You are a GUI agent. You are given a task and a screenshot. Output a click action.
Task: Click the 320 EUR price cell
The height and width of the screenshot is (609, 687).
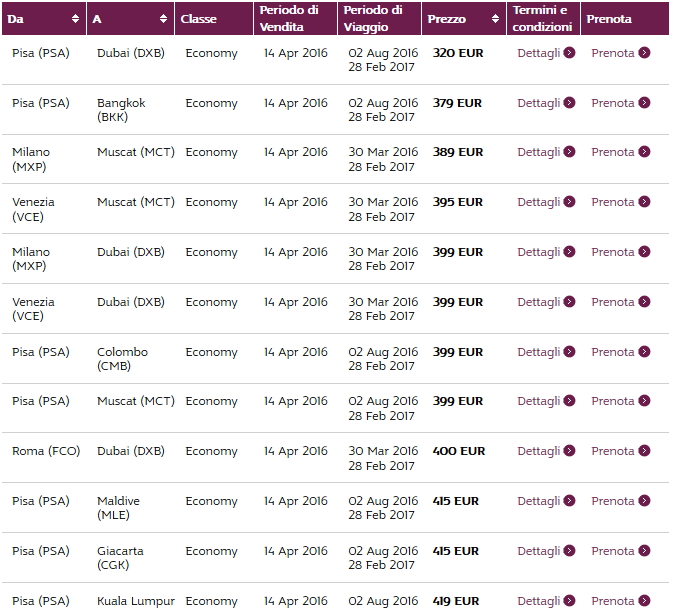click(x=457, y=53)
